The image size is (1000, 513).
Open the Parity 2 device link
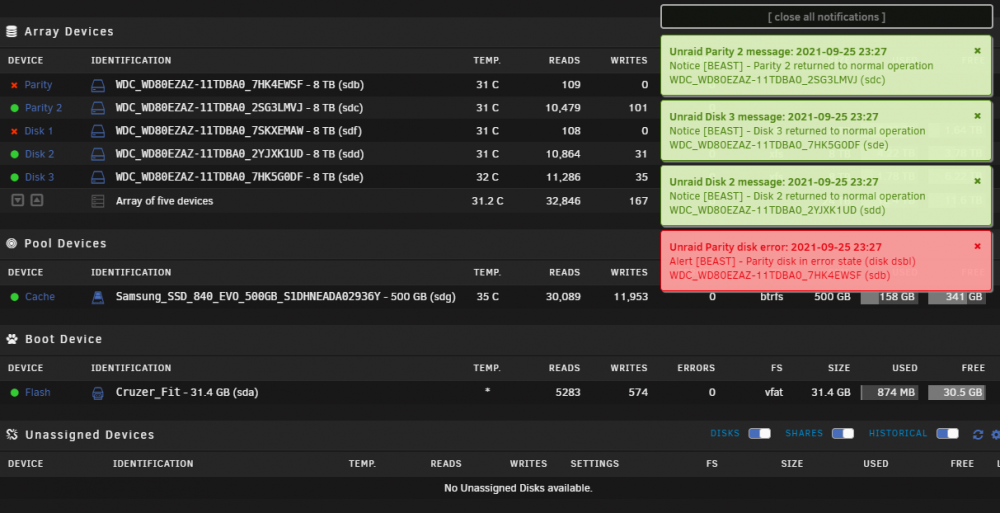(43, 108)
